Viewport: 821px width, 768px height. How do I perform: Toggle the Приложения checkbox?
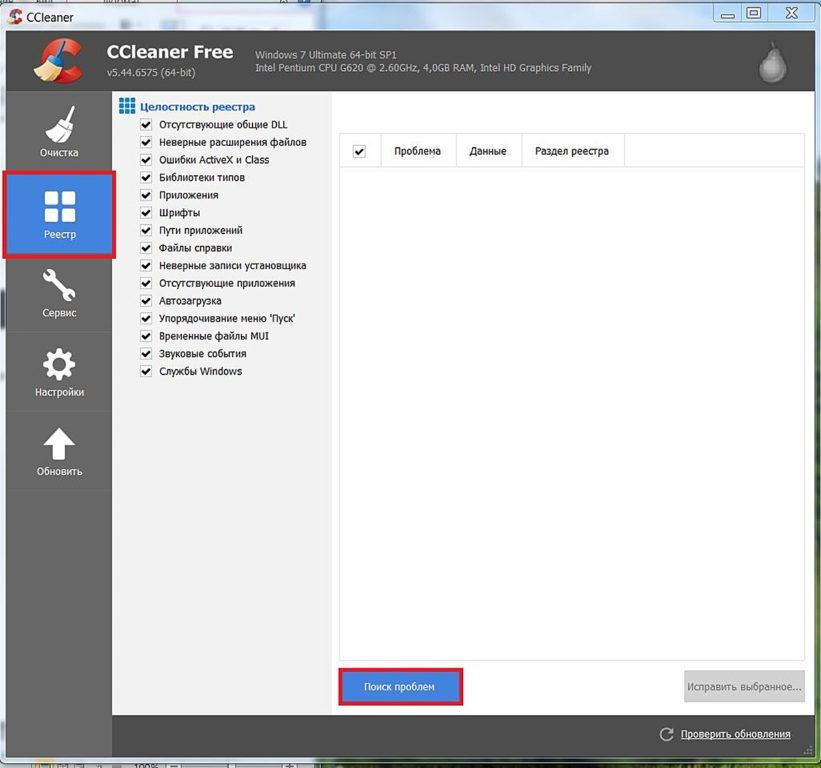pyautogui.click(x=146, y=195)
